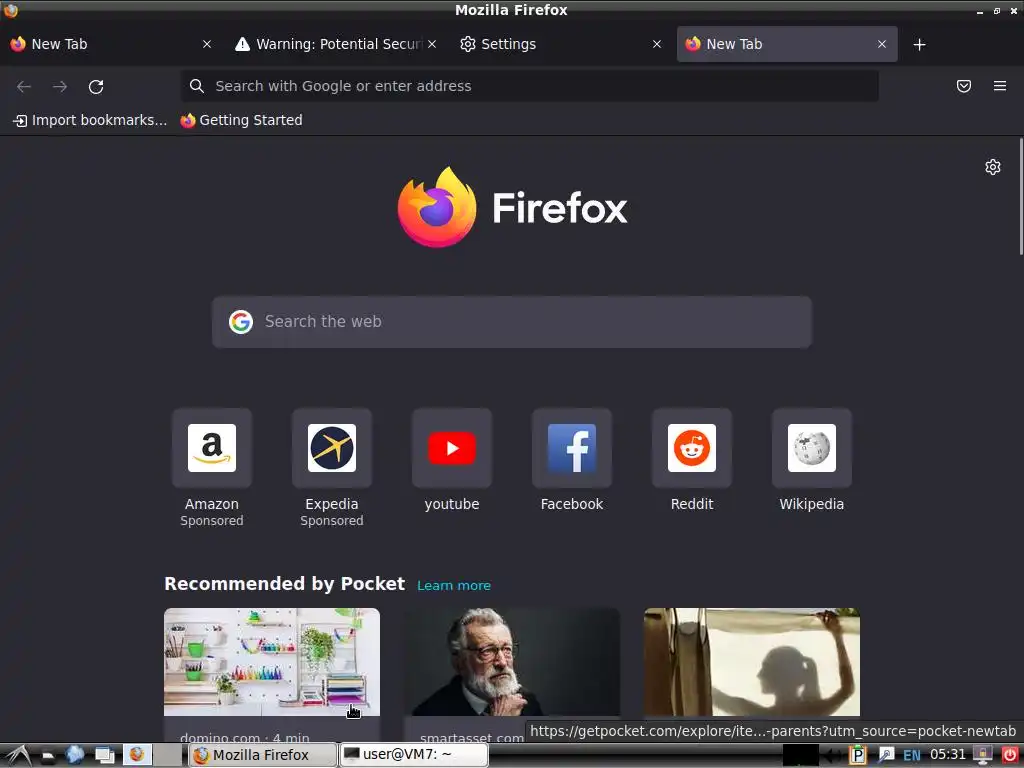1024x768 pixels.
Task: Close the Settings tab
Action: [x=657, y=44]
